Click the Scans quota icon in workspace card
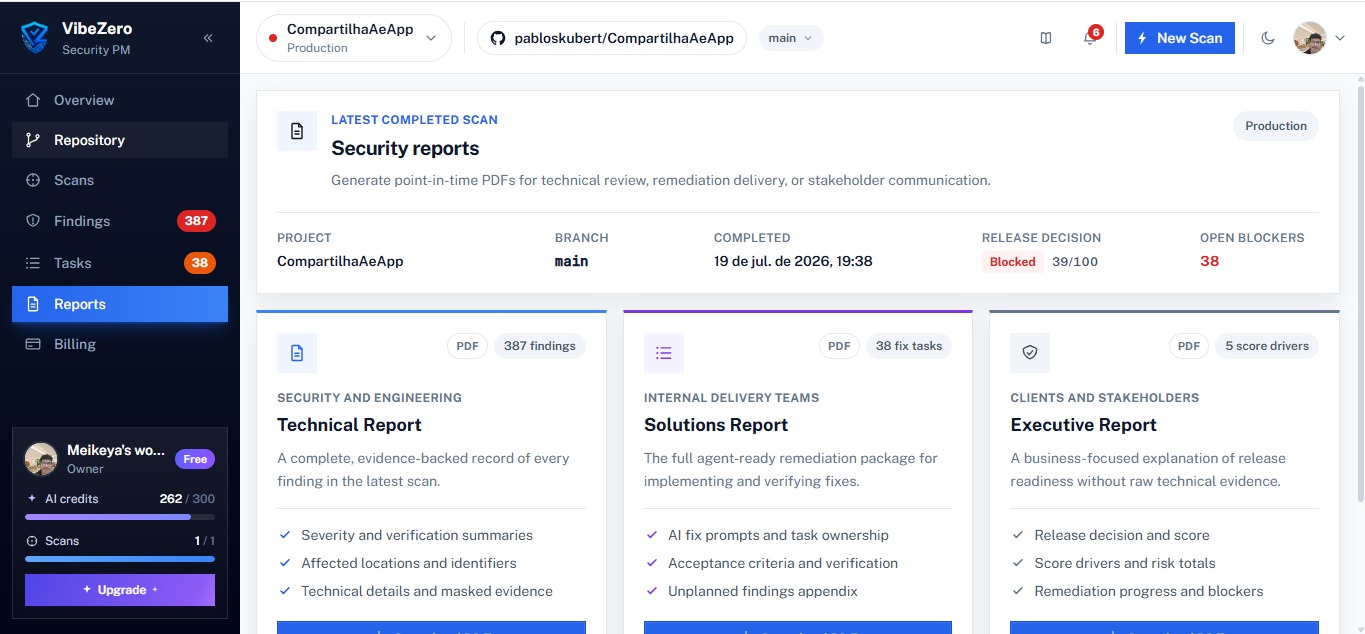The height and width of the screenshot is (634, 1365). click(x=32, y=540)
